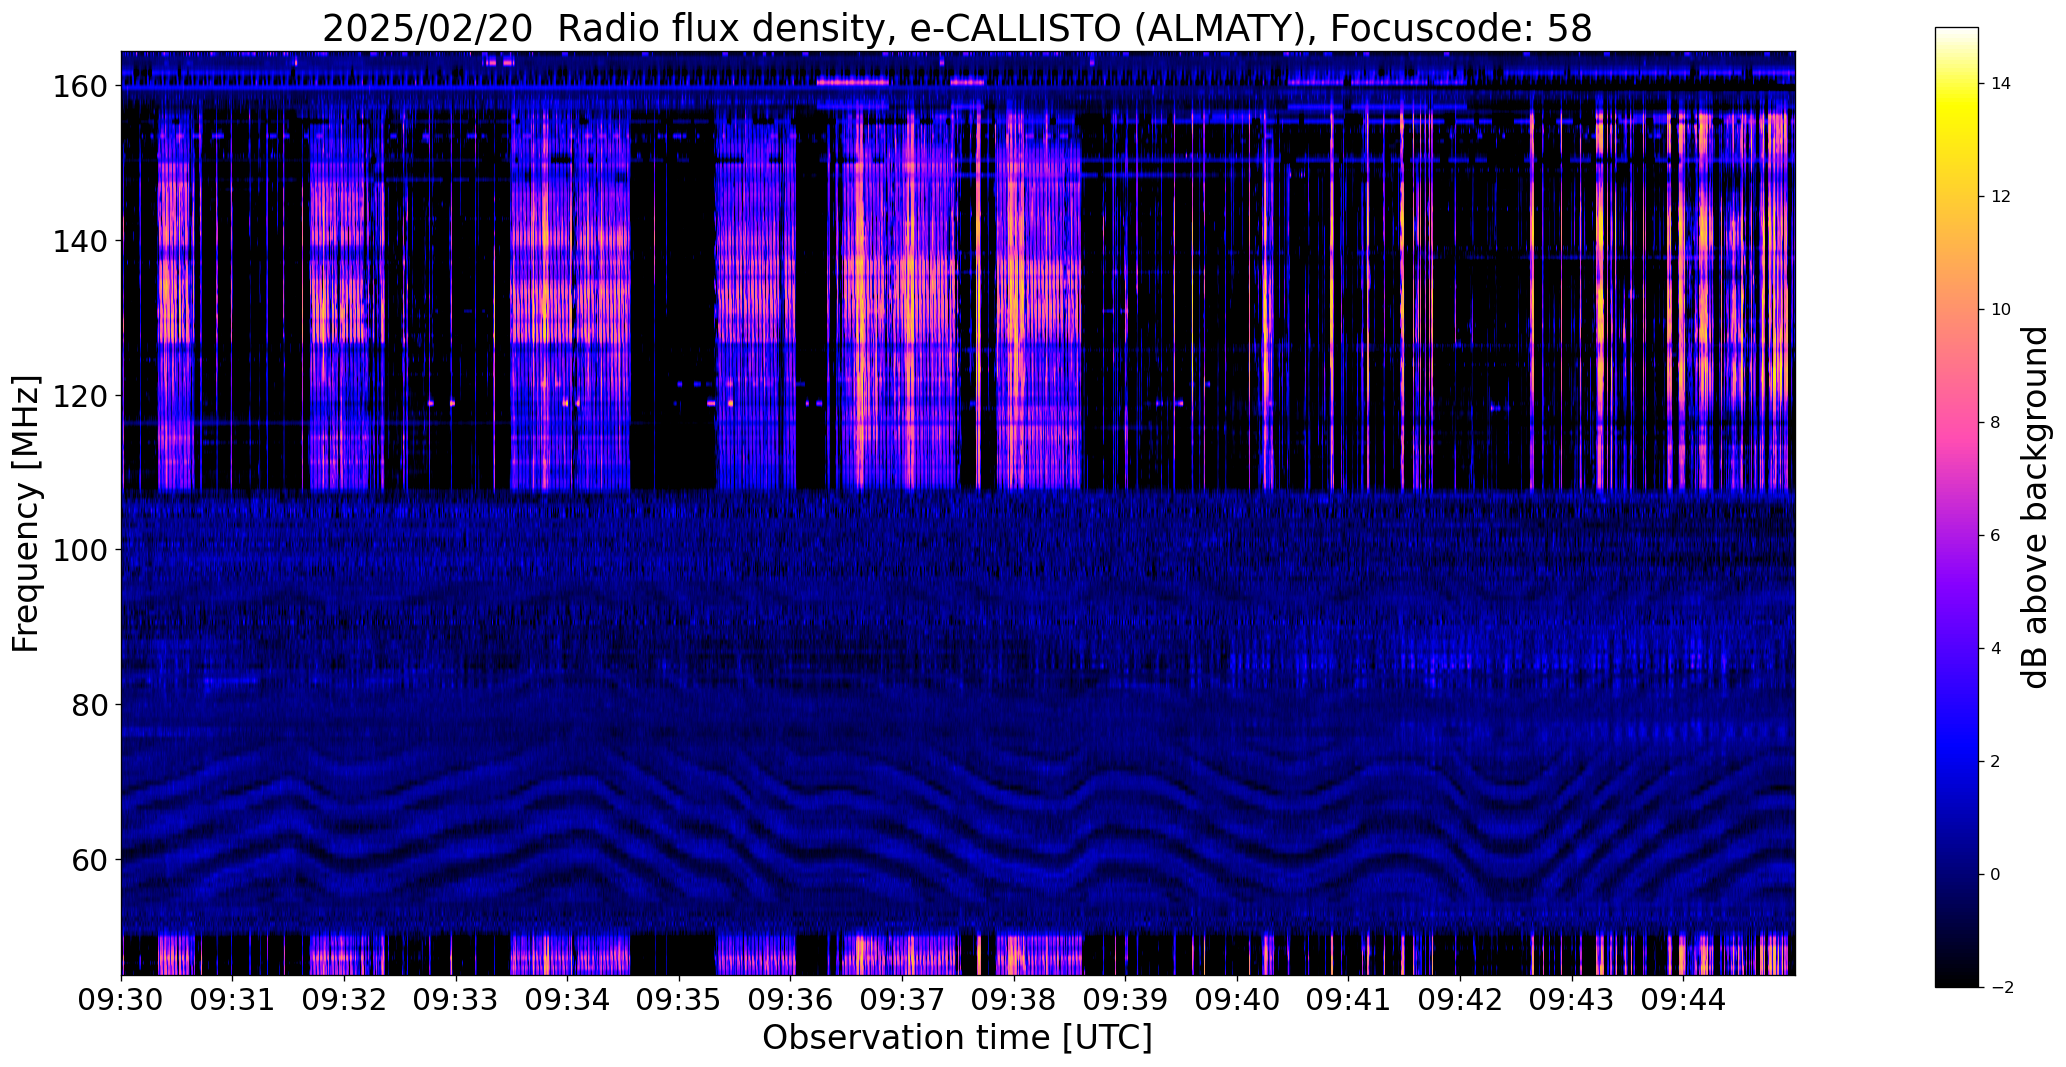Click the 09:43 time tick label
2066x1067 pixels.
[x=1572, y=999]
